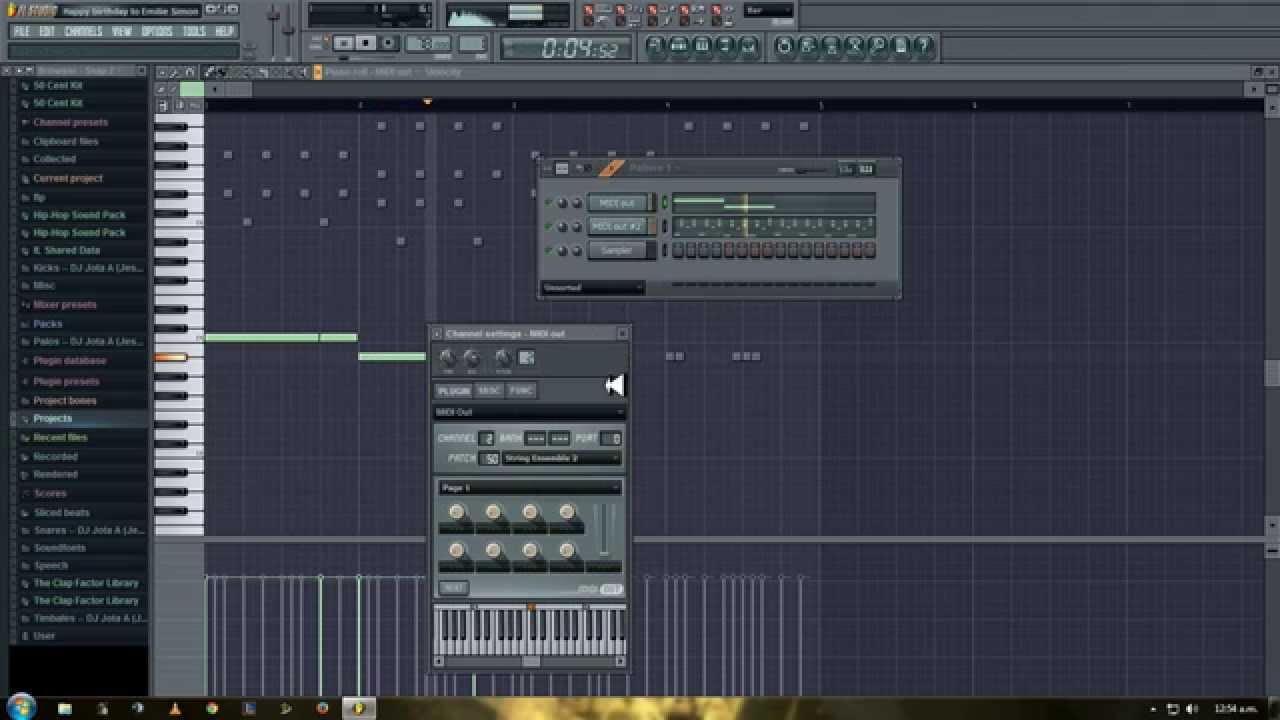This screenshot has width=1280, height=720.
Task: Mute the MIDI out channel green light
Action: (548, 203)
